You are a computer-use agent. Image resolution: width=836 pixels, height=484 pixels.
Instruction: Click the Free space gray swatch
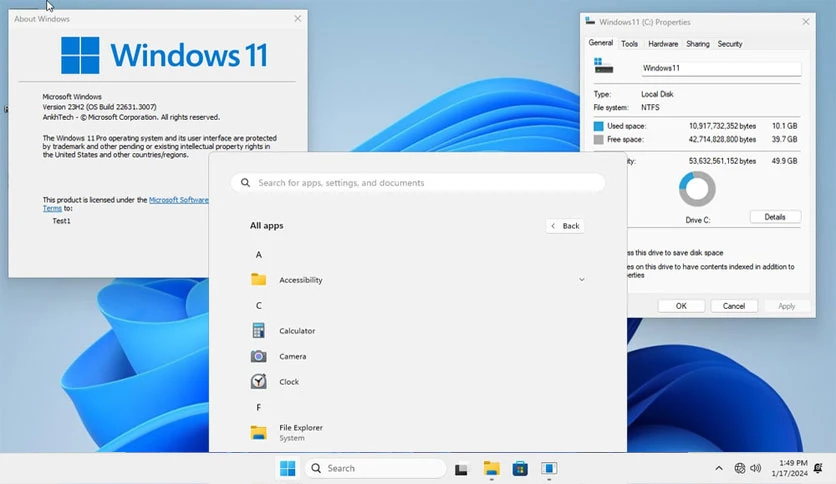click(598, 140)
